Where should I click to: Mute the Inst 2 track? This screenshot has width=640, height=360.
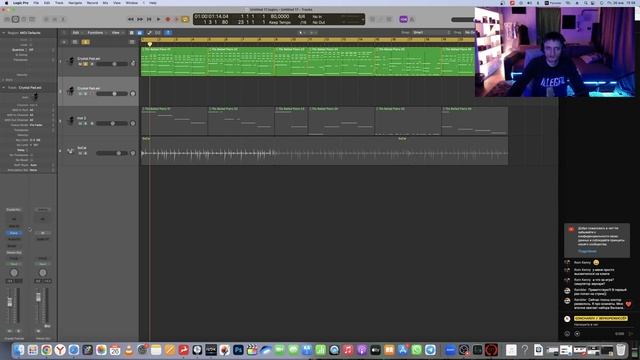[x=80, y=123]
